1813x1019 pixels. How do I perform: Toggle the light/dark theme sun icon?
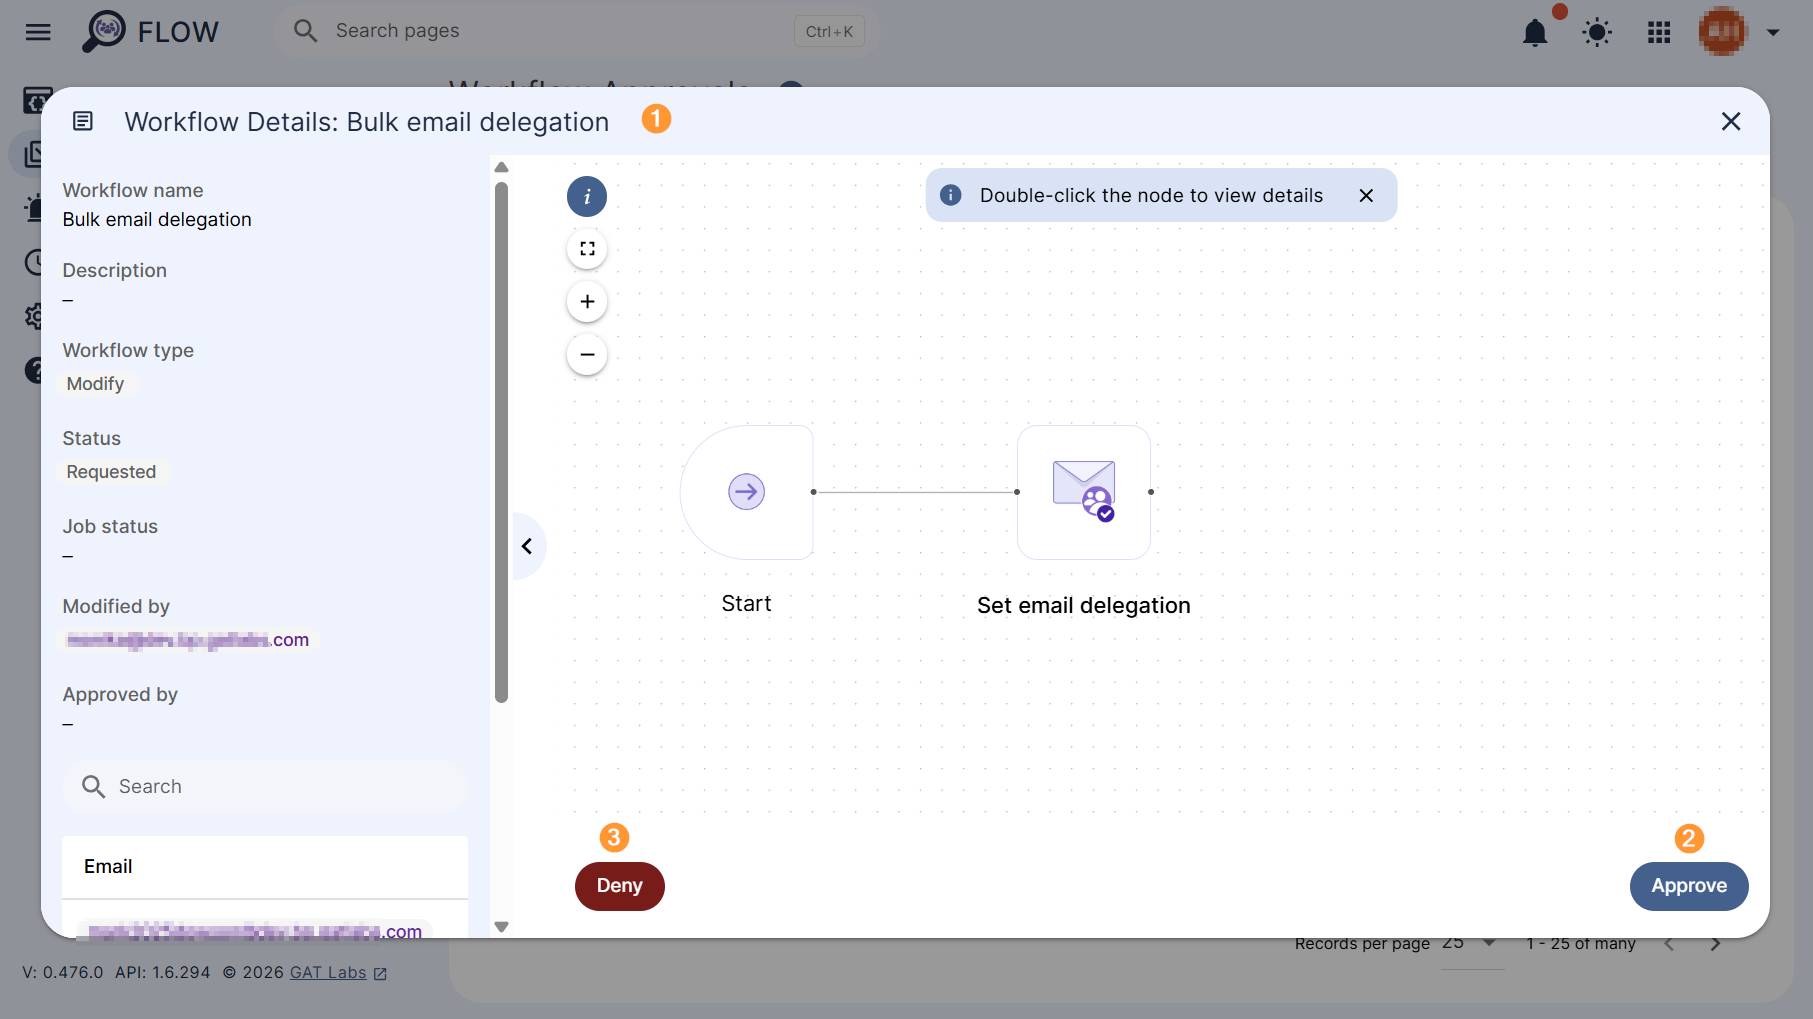tap(1597, 32)
